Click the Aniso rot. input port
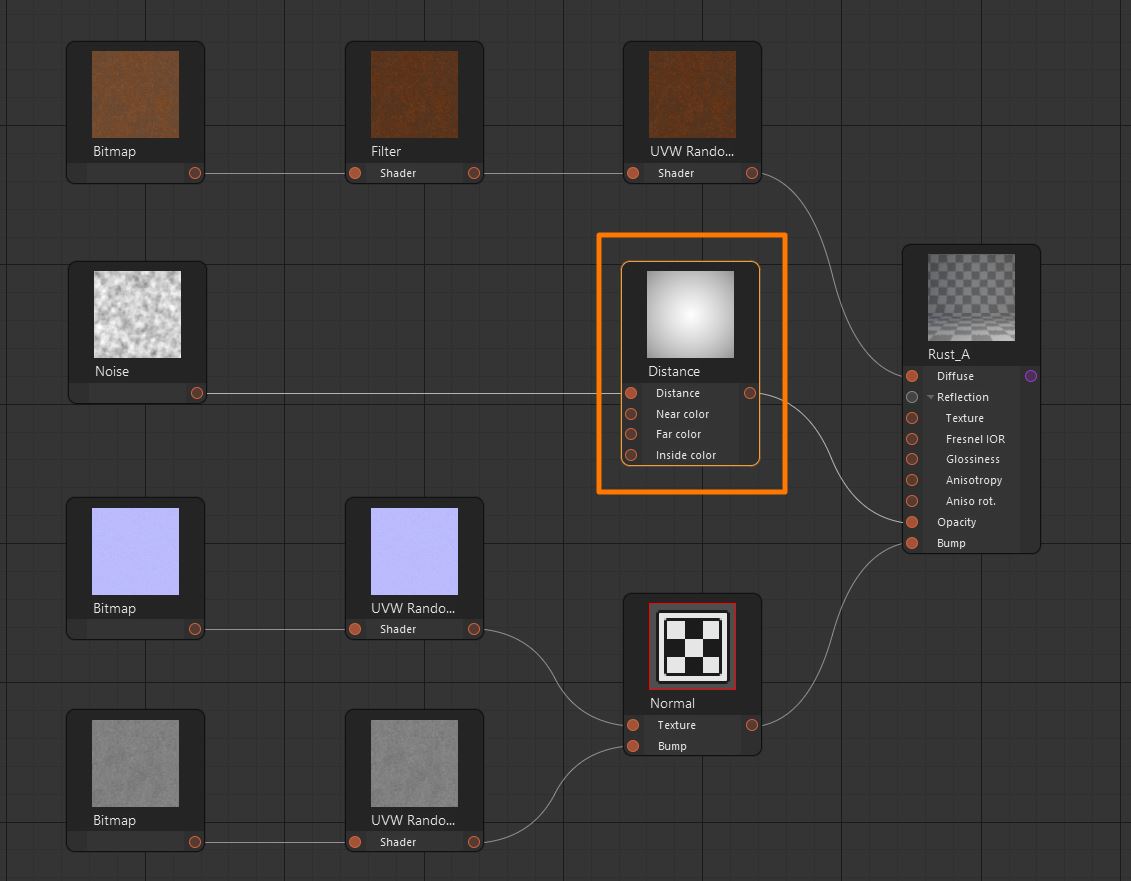1131x881 pixels. [912, 501]
